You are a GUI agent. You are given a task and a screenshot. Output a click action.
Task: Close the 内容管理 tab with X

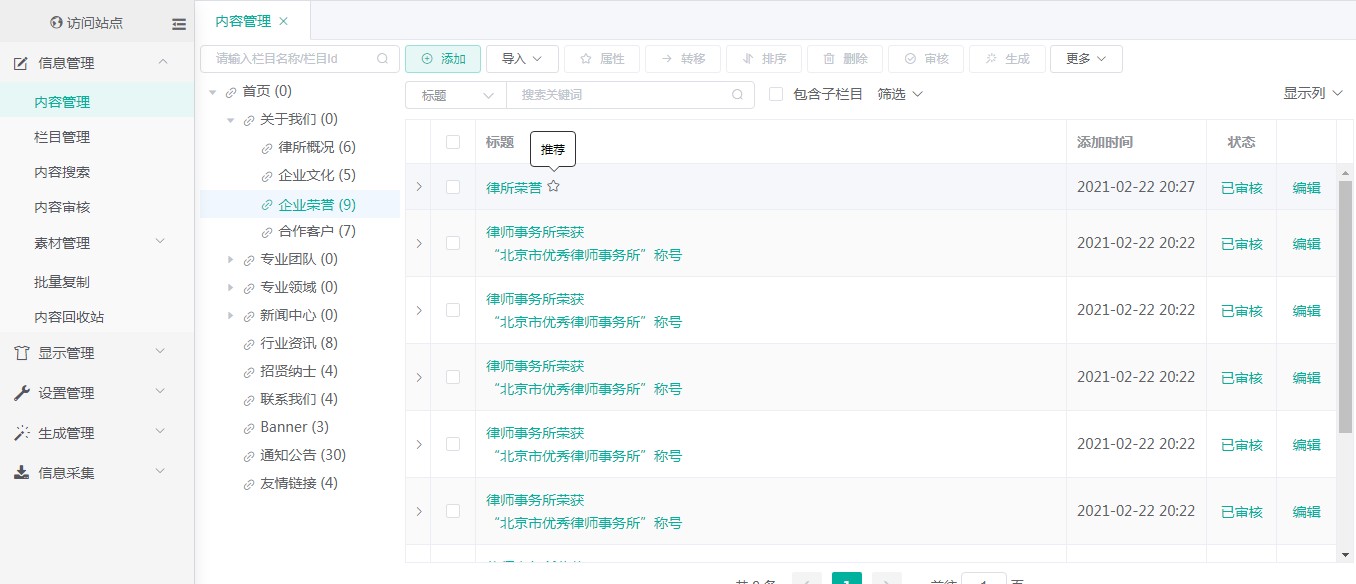click(x=284, y=21)
